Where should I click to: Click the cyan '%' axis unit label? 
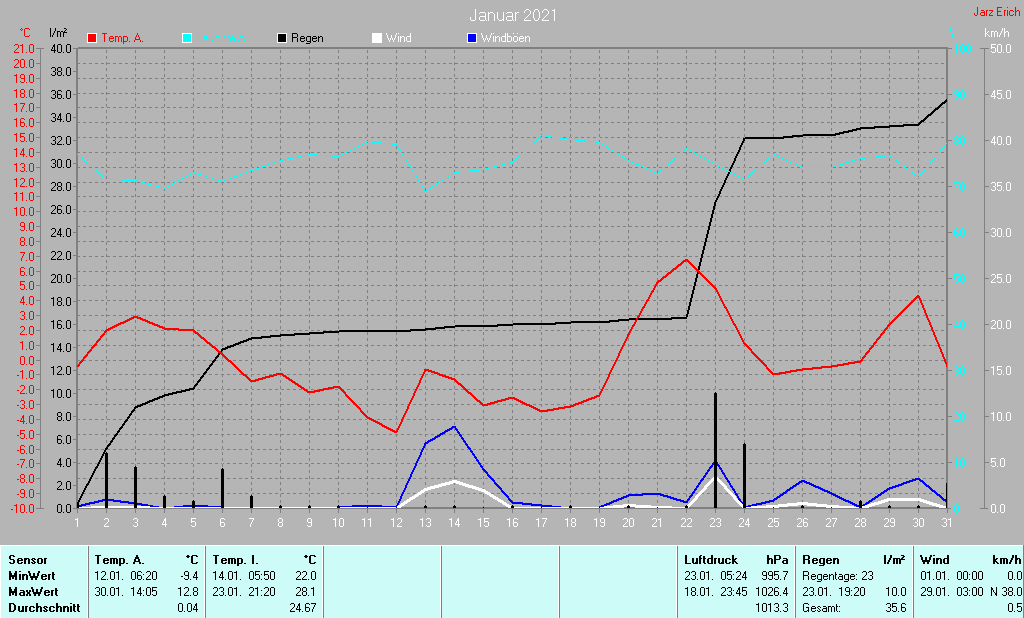[x=952, y=33]
